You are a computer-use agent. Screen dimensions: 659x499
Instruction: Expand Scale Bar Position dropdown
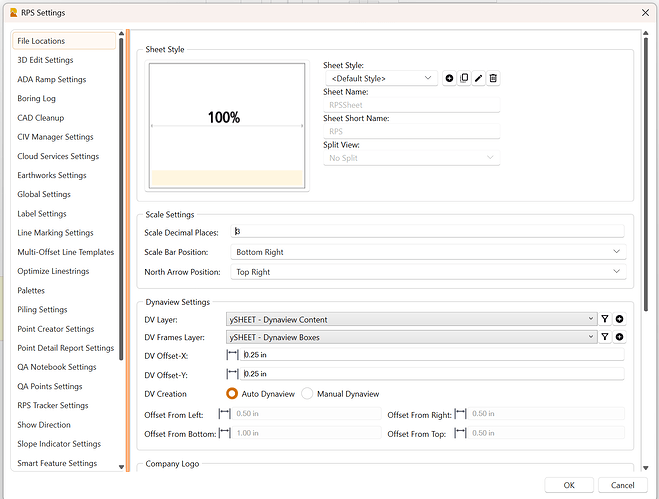[427, 252]
